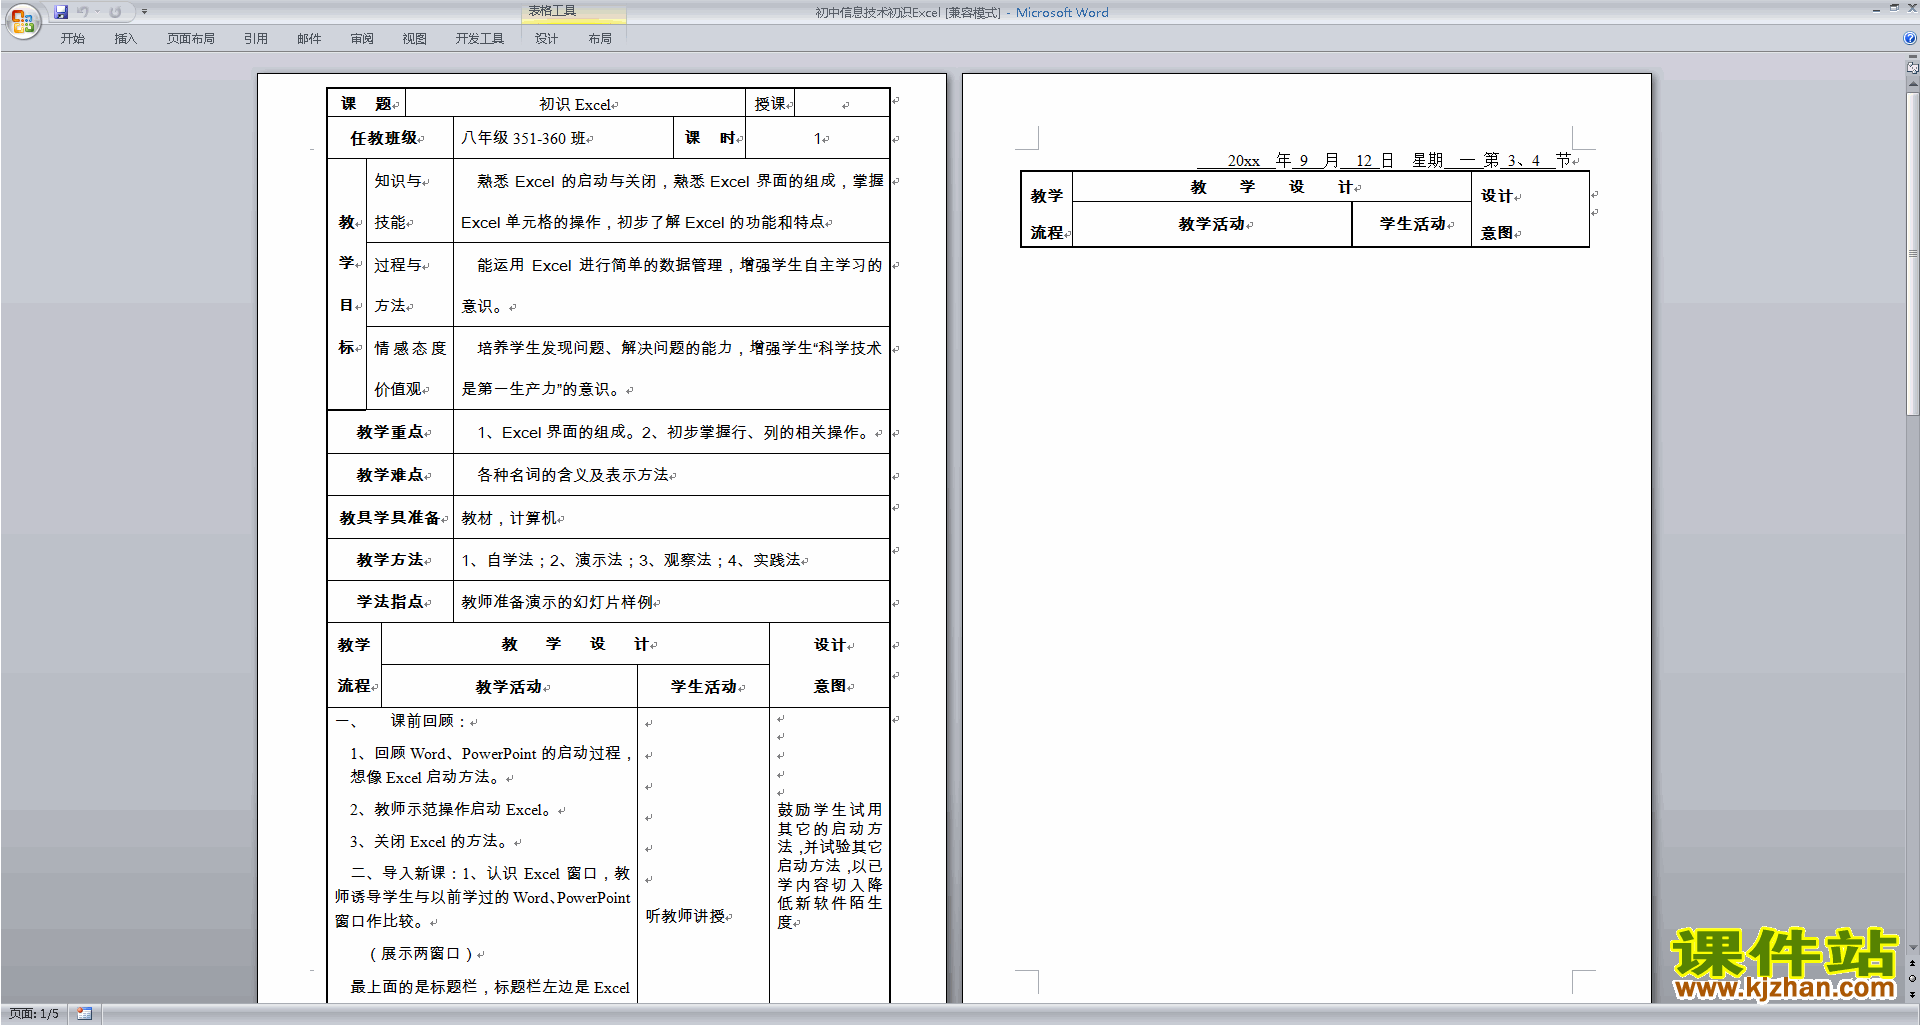Open the 审阅 ribbon tab
Screen dimensions: 1920x1025
(x=362, y=39)
